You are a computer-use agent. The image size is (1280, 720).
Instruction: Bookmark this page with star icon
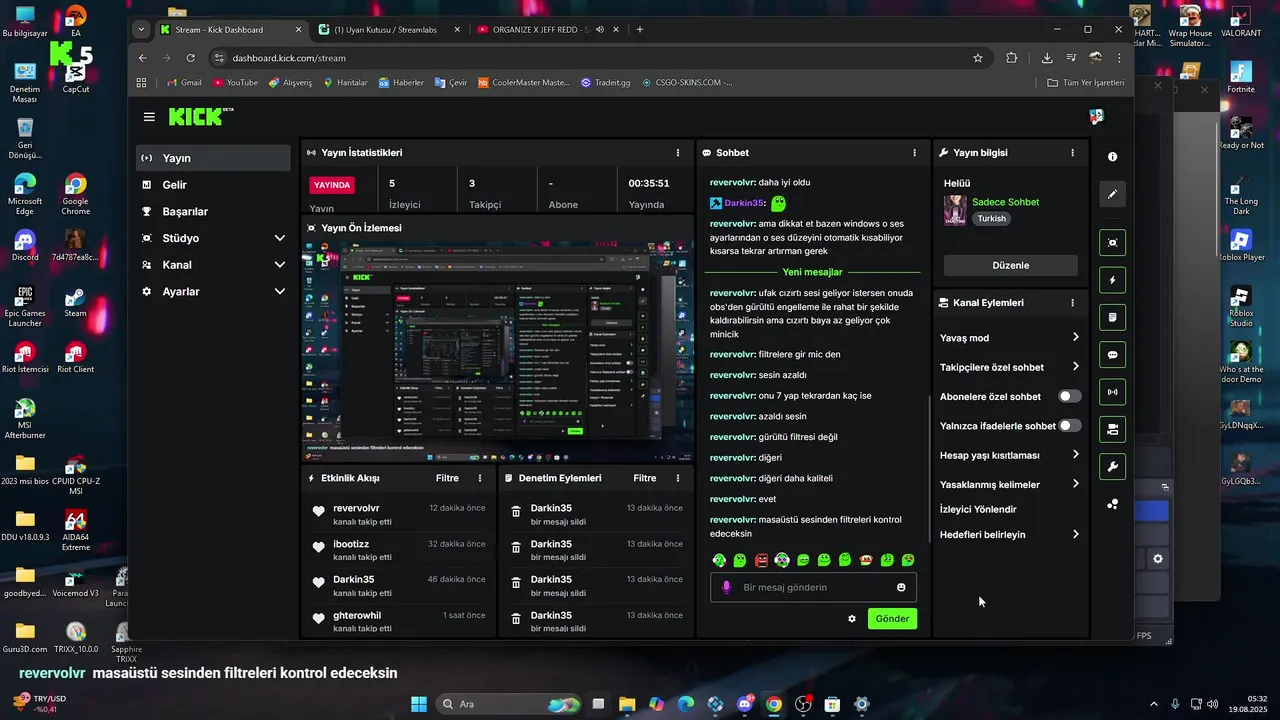(x=978, y=58)
